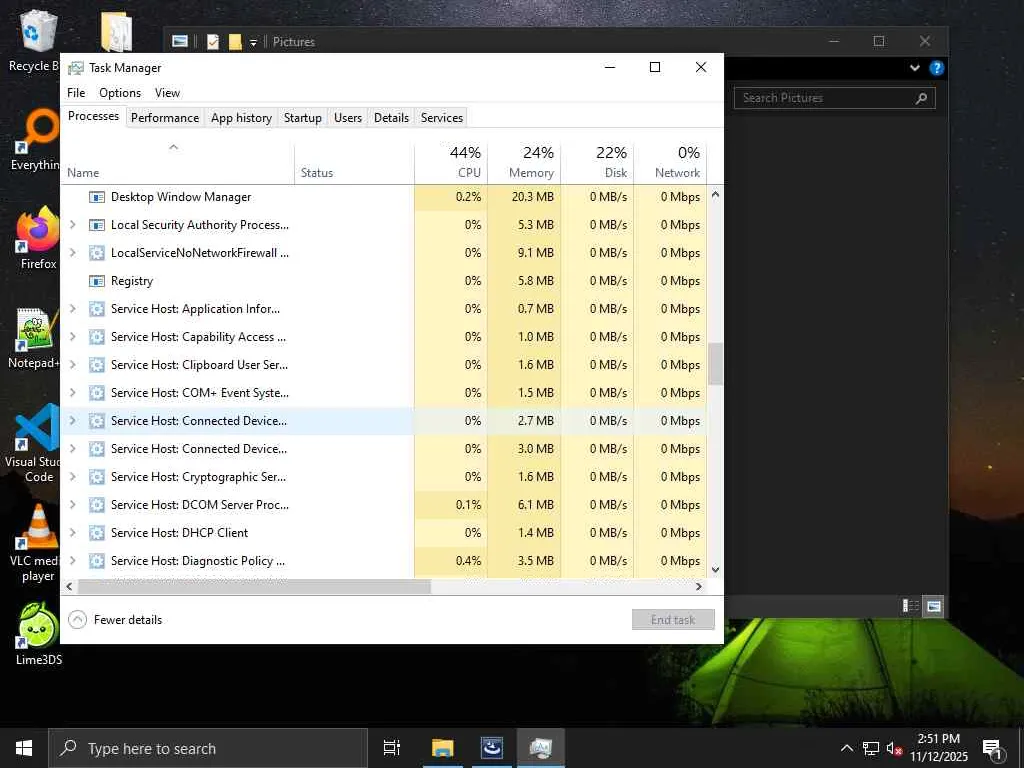Viewport: 1024px width, 768px height.
Task: Switch to the Startup tab
Action: [x=302, y=118]
